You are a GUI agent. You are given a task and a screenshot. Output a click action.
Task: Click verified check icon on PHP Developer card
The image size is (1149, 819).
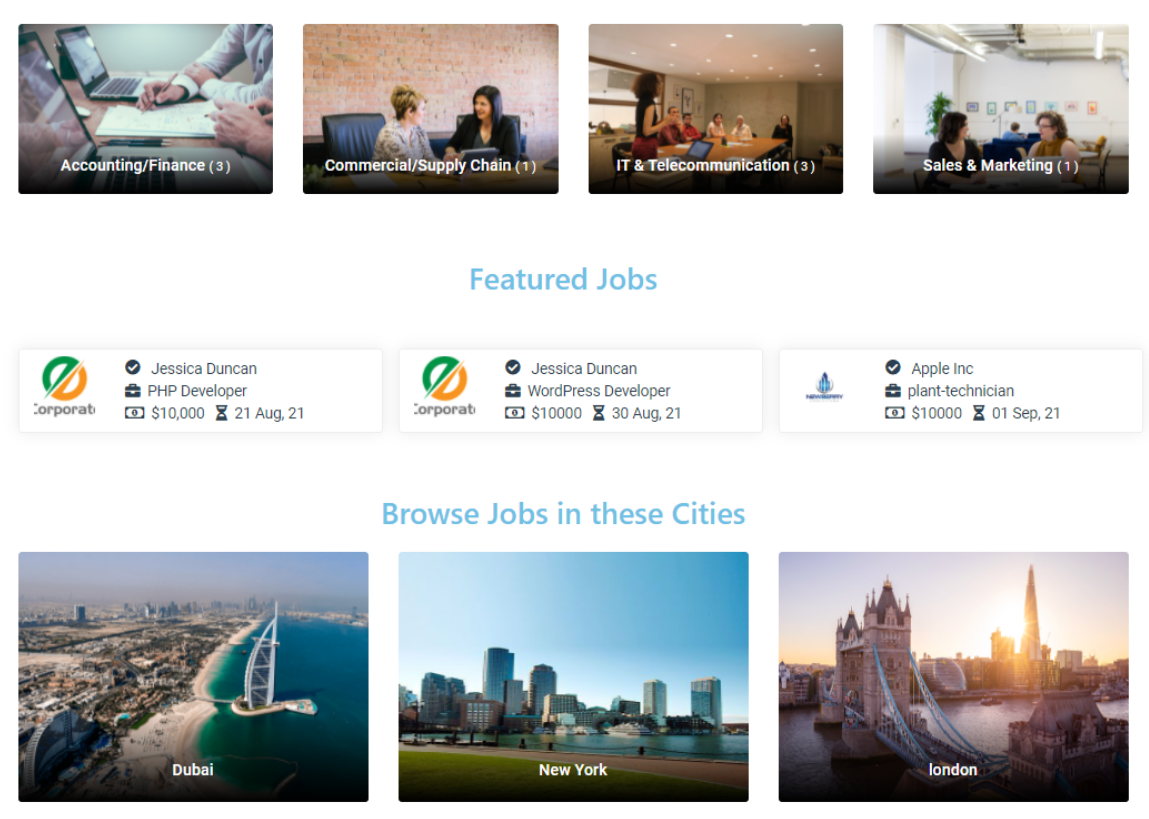click(x=133, y=367)
